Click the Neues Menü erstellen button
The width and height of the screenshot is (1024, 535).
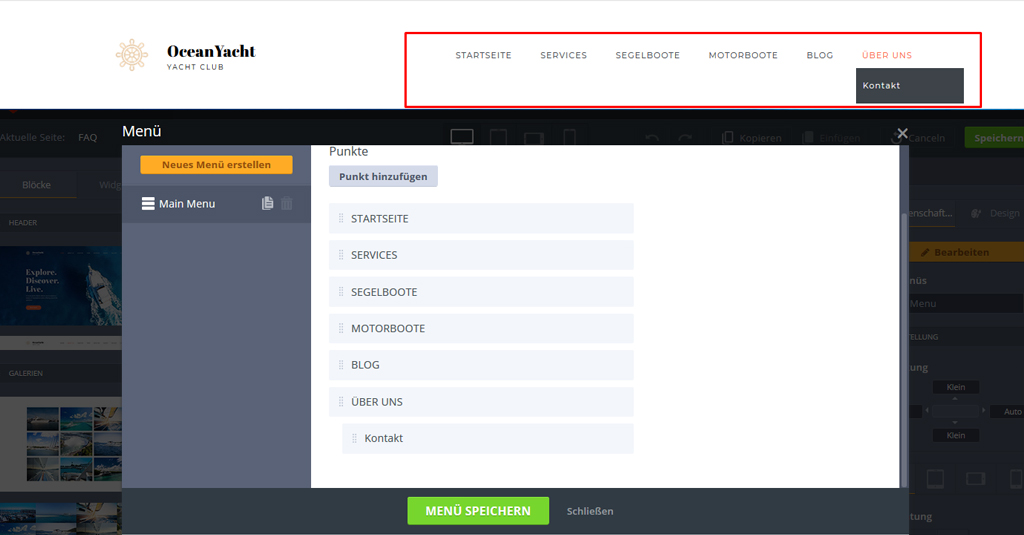pyautogui.click(x=216, y=165)
